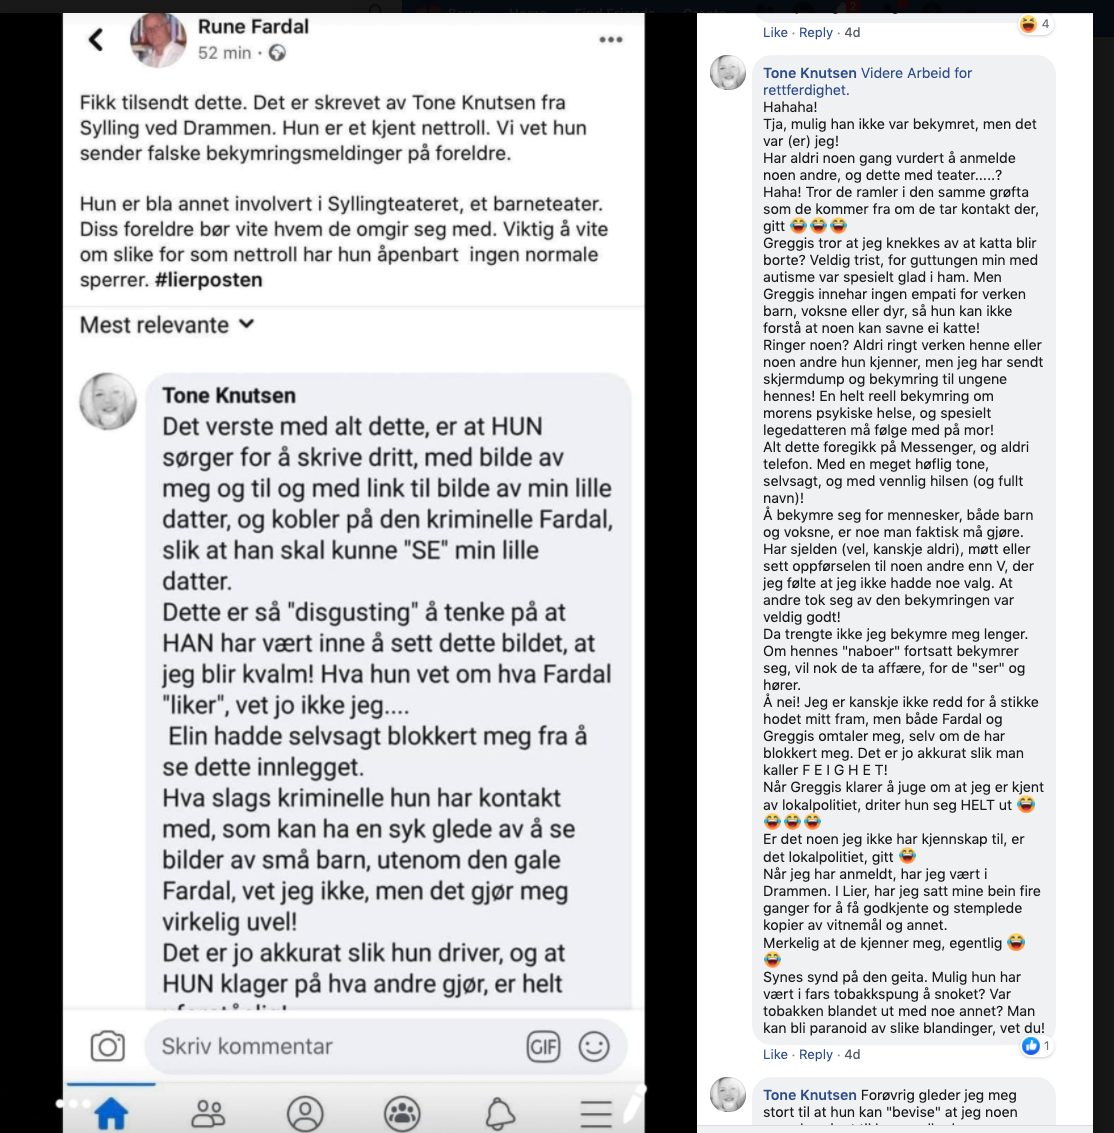Open the emoji smiley picker
This screenshot has height=1133, width=1114.
point(594,1046)
